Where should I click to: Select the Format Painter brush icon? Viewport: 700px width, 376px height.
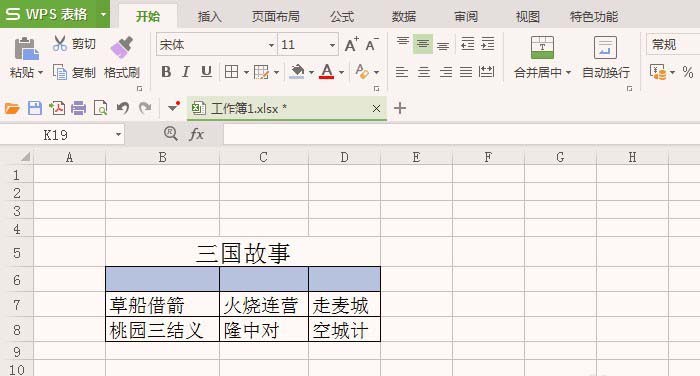pos(122,47)
